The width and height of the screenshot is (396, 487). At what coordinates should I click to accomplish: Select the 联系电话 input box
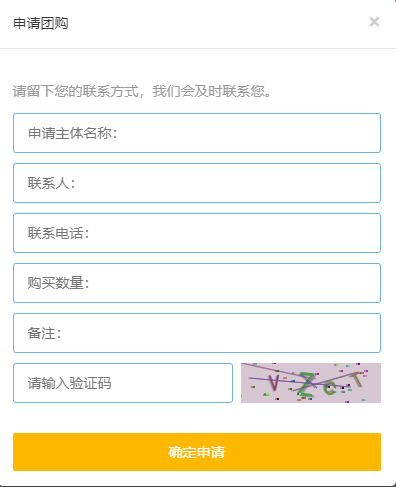[x=197, y=233]
